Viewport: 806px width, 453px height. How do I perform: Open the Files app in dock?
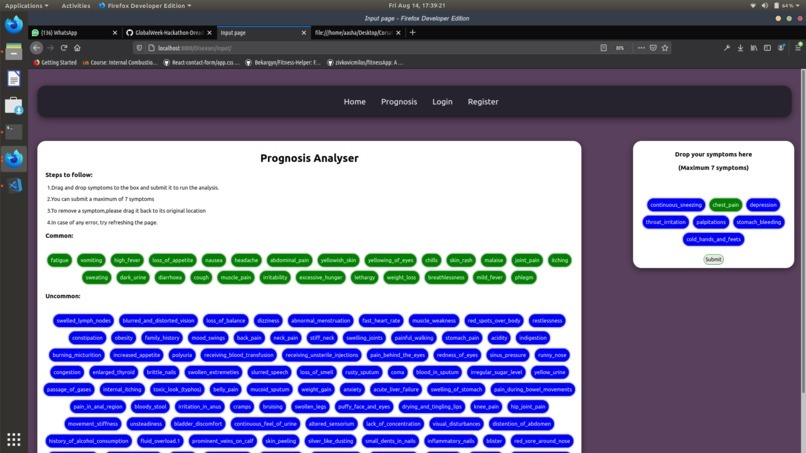(x=14, y=51)
